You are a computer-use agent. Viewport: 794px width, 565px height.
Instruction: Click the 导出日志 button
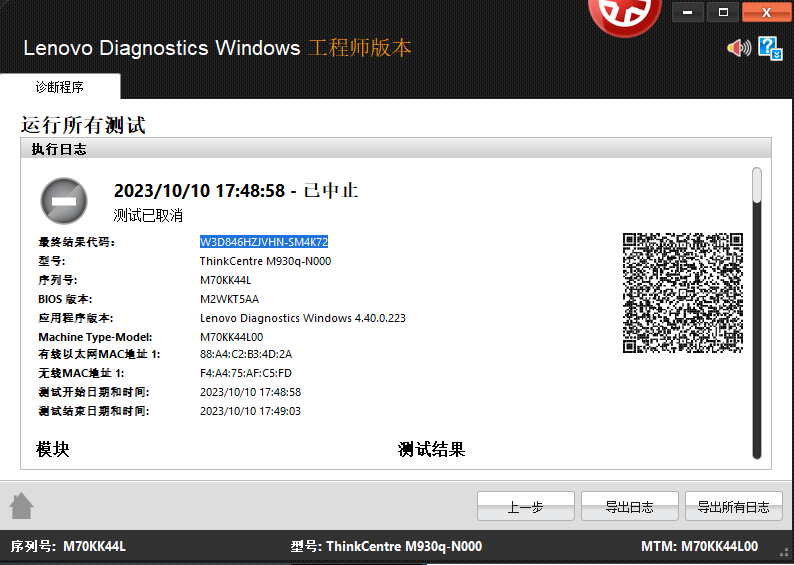coord(629,506)
